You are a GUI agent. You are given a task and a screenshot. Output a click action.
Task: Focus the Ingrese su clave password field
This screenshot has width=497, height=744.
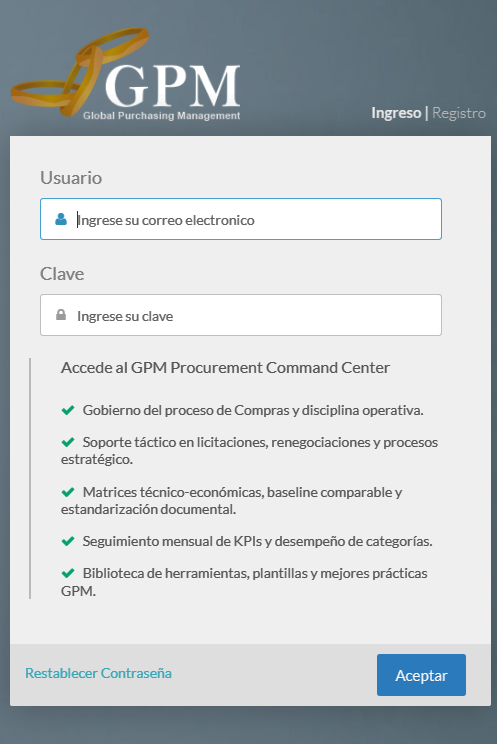click(x=241, y=315)
